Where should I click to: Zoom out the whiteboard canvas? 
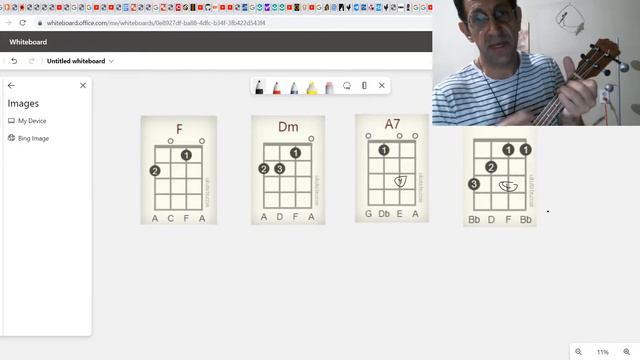click(x=578, y=352)
